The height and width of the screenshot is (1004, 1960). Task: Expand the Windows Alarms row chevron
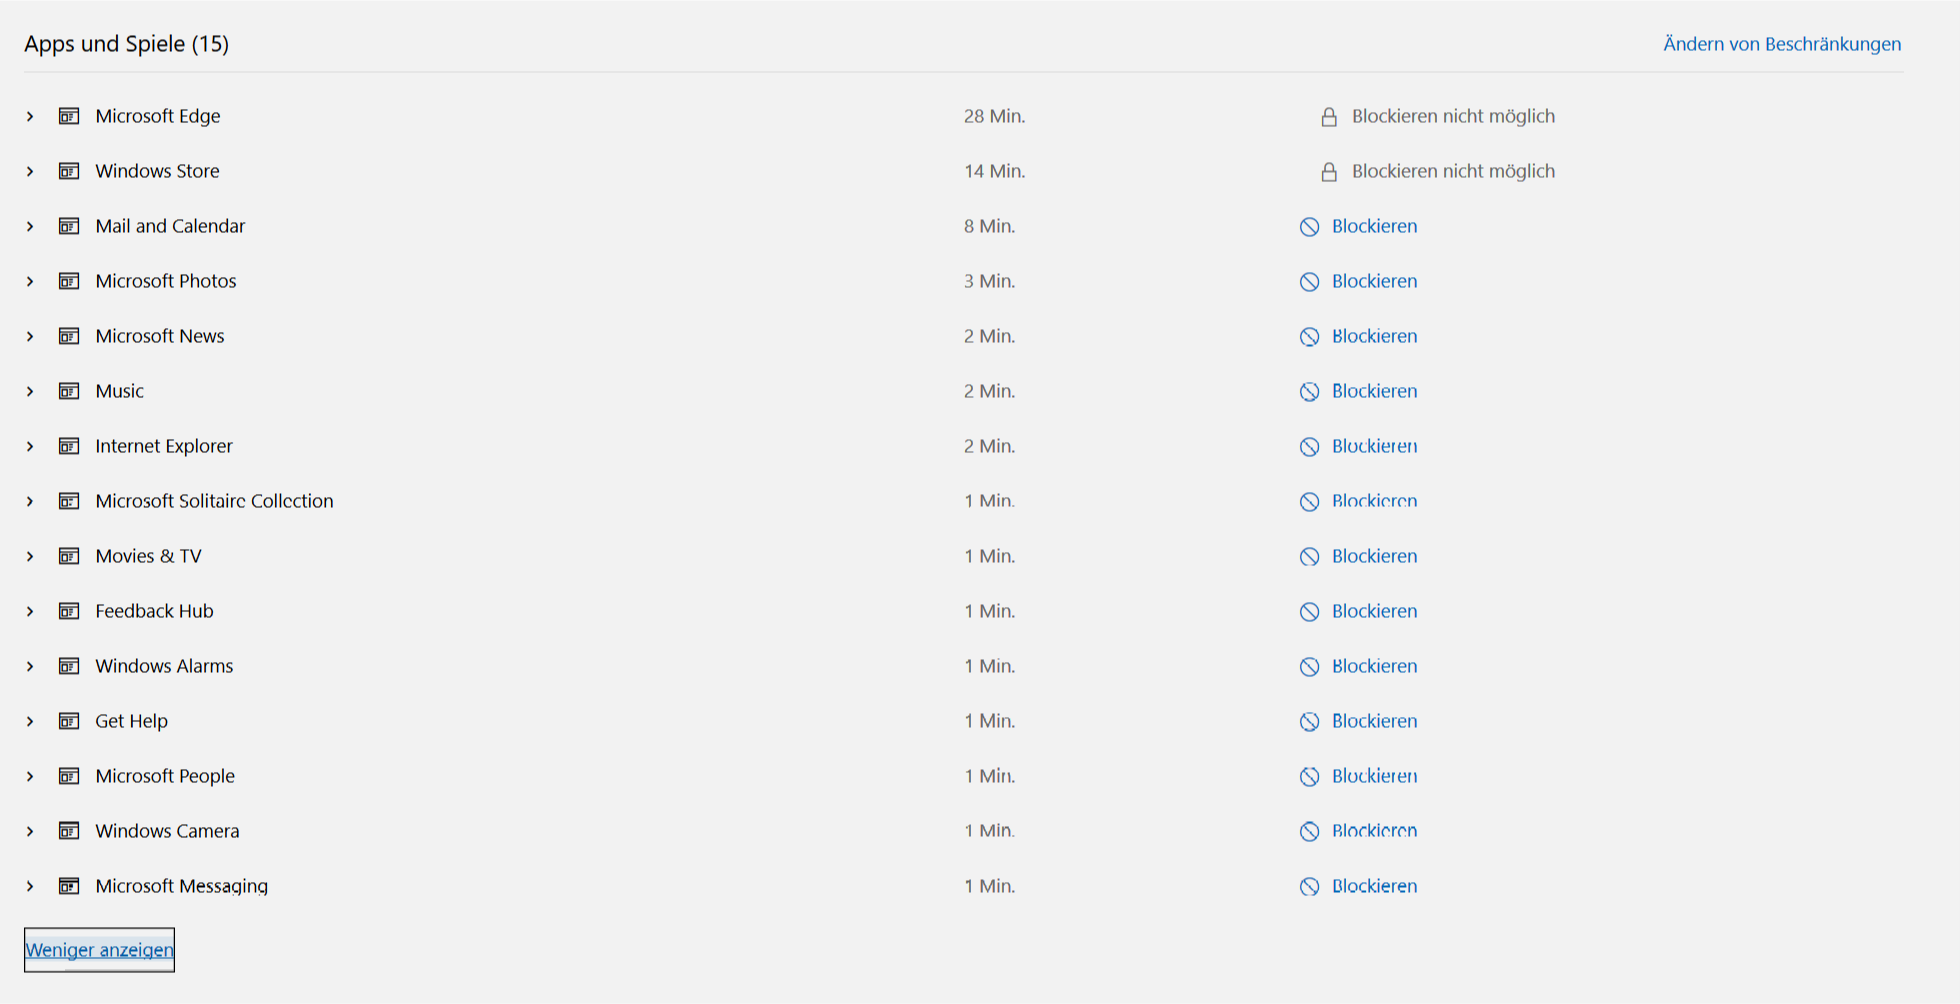click(x=30, y=666)
